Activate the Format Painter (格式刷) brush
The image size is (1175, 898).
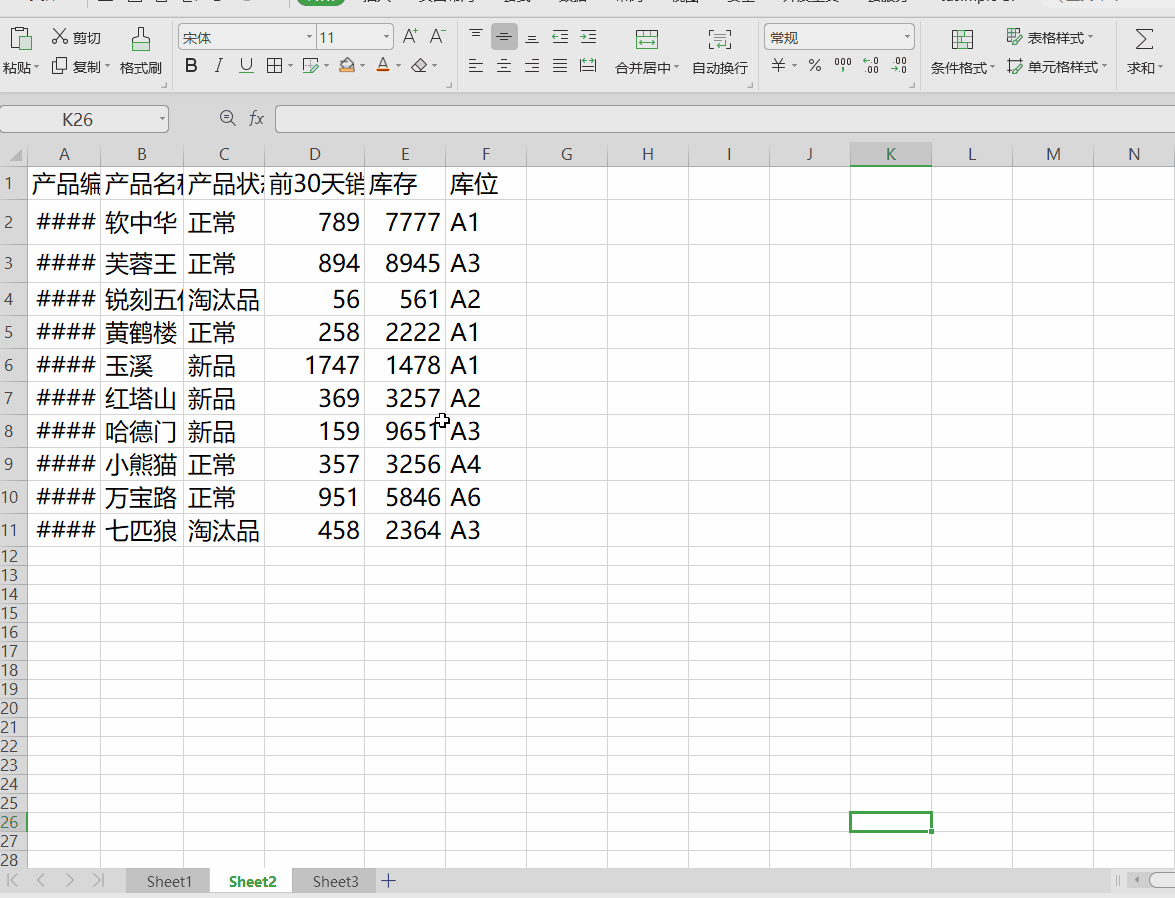pyautogui.click(x=141, y=51)
